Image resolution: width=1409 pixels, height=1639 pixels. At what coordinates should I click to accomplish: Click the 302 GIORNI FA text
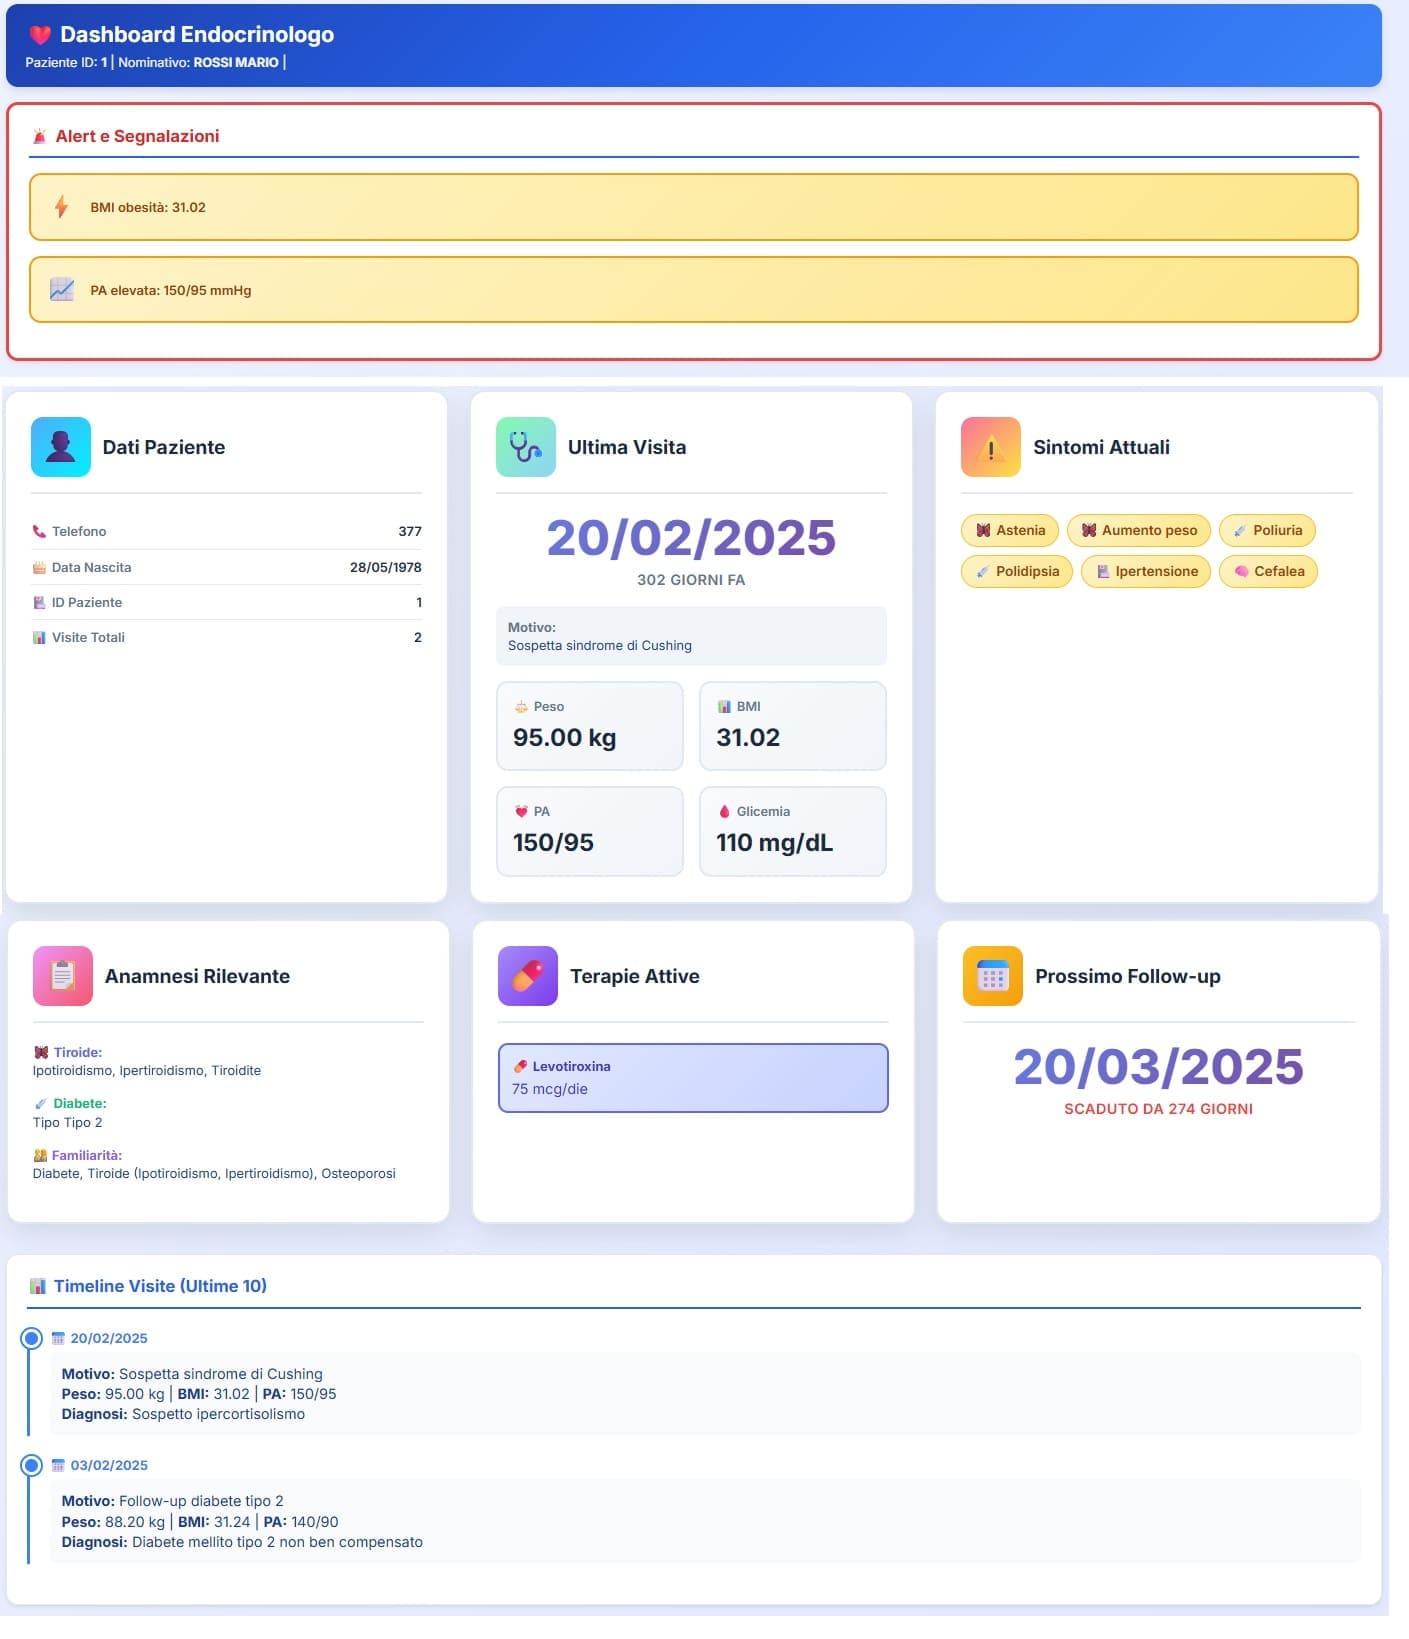click(x=691, y=580)
